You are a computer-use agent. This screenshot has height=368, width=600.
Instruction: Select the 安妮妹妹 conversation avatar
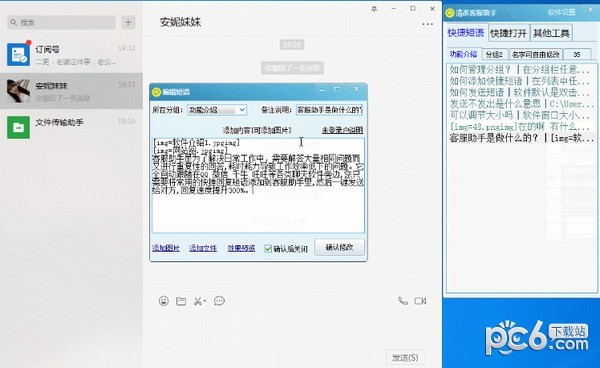[18, 91]
